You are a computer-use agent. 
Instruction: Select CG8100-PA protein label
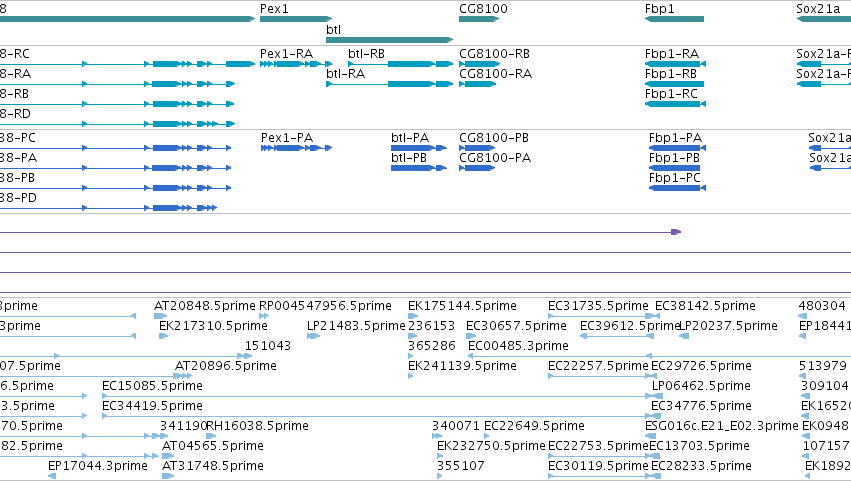coord(495,157)
